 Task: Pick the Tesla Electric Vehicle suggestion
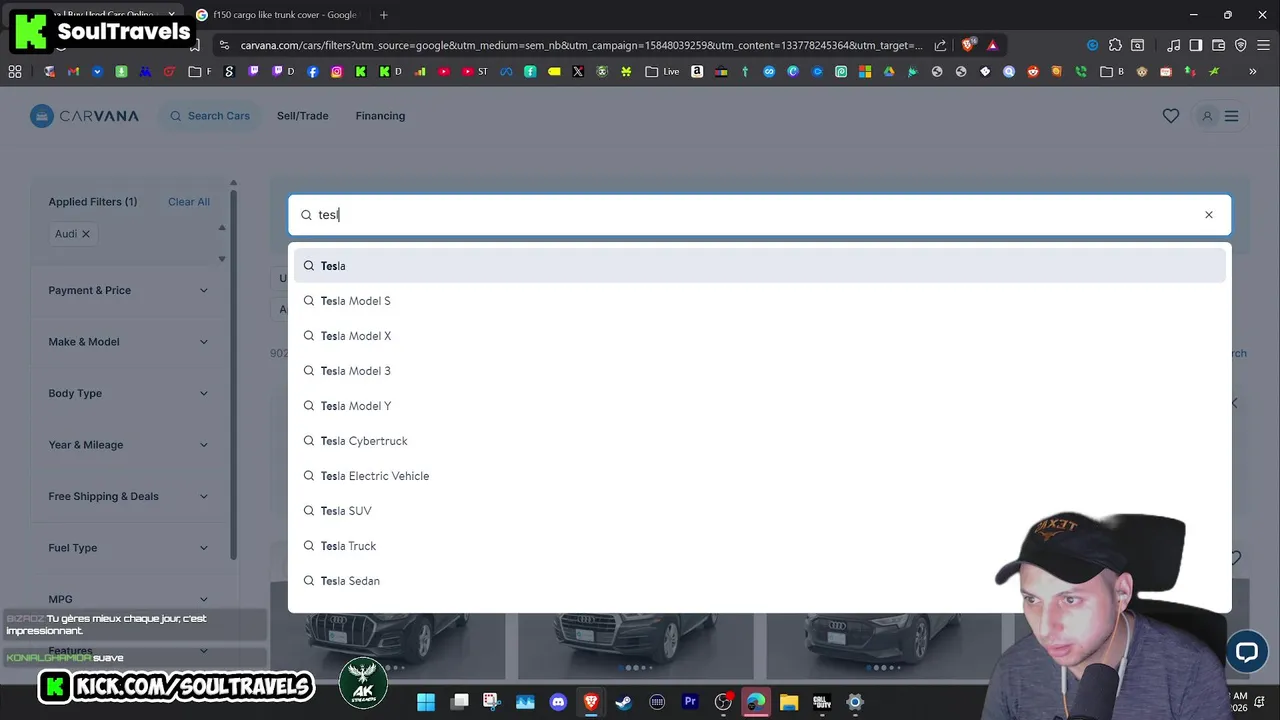coord(759,476)
